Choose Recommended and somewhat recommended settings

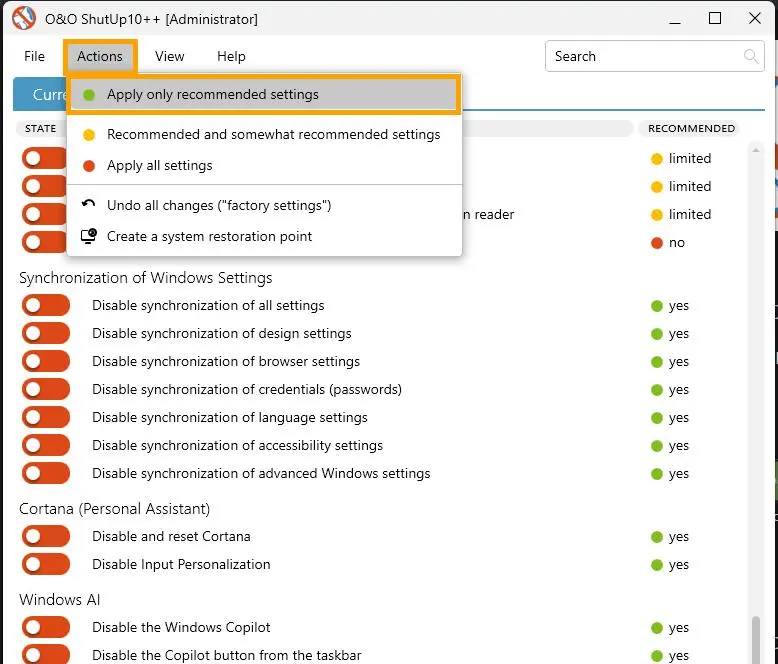pyautogui.click(x=263, y=134)
